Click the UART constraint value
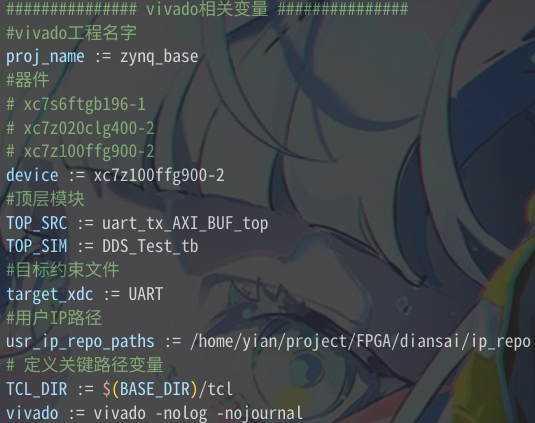Viewport: 535px width, 423px height. (x=146, y=294)
